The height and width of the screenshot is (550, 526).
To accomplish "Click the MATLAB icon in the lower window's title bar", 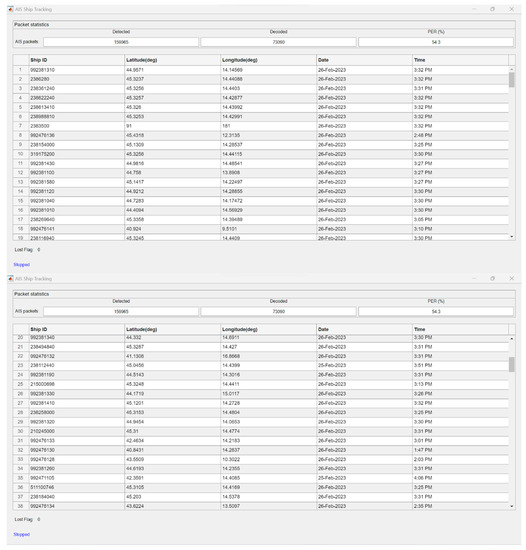I will pyautogui.click(x=11, y=279).
